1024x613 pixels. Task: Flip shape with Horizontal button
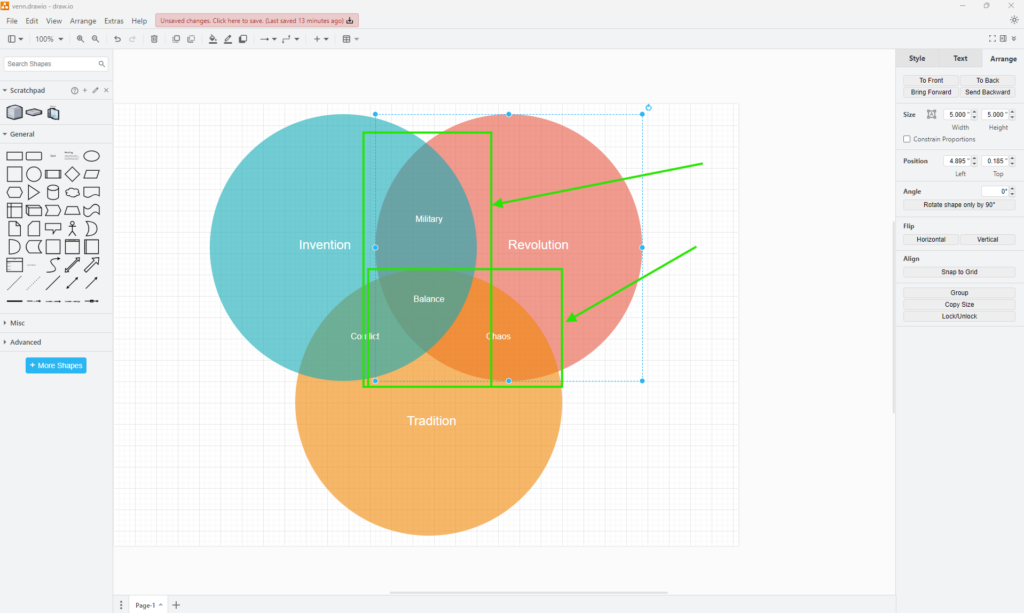[931, 240]
